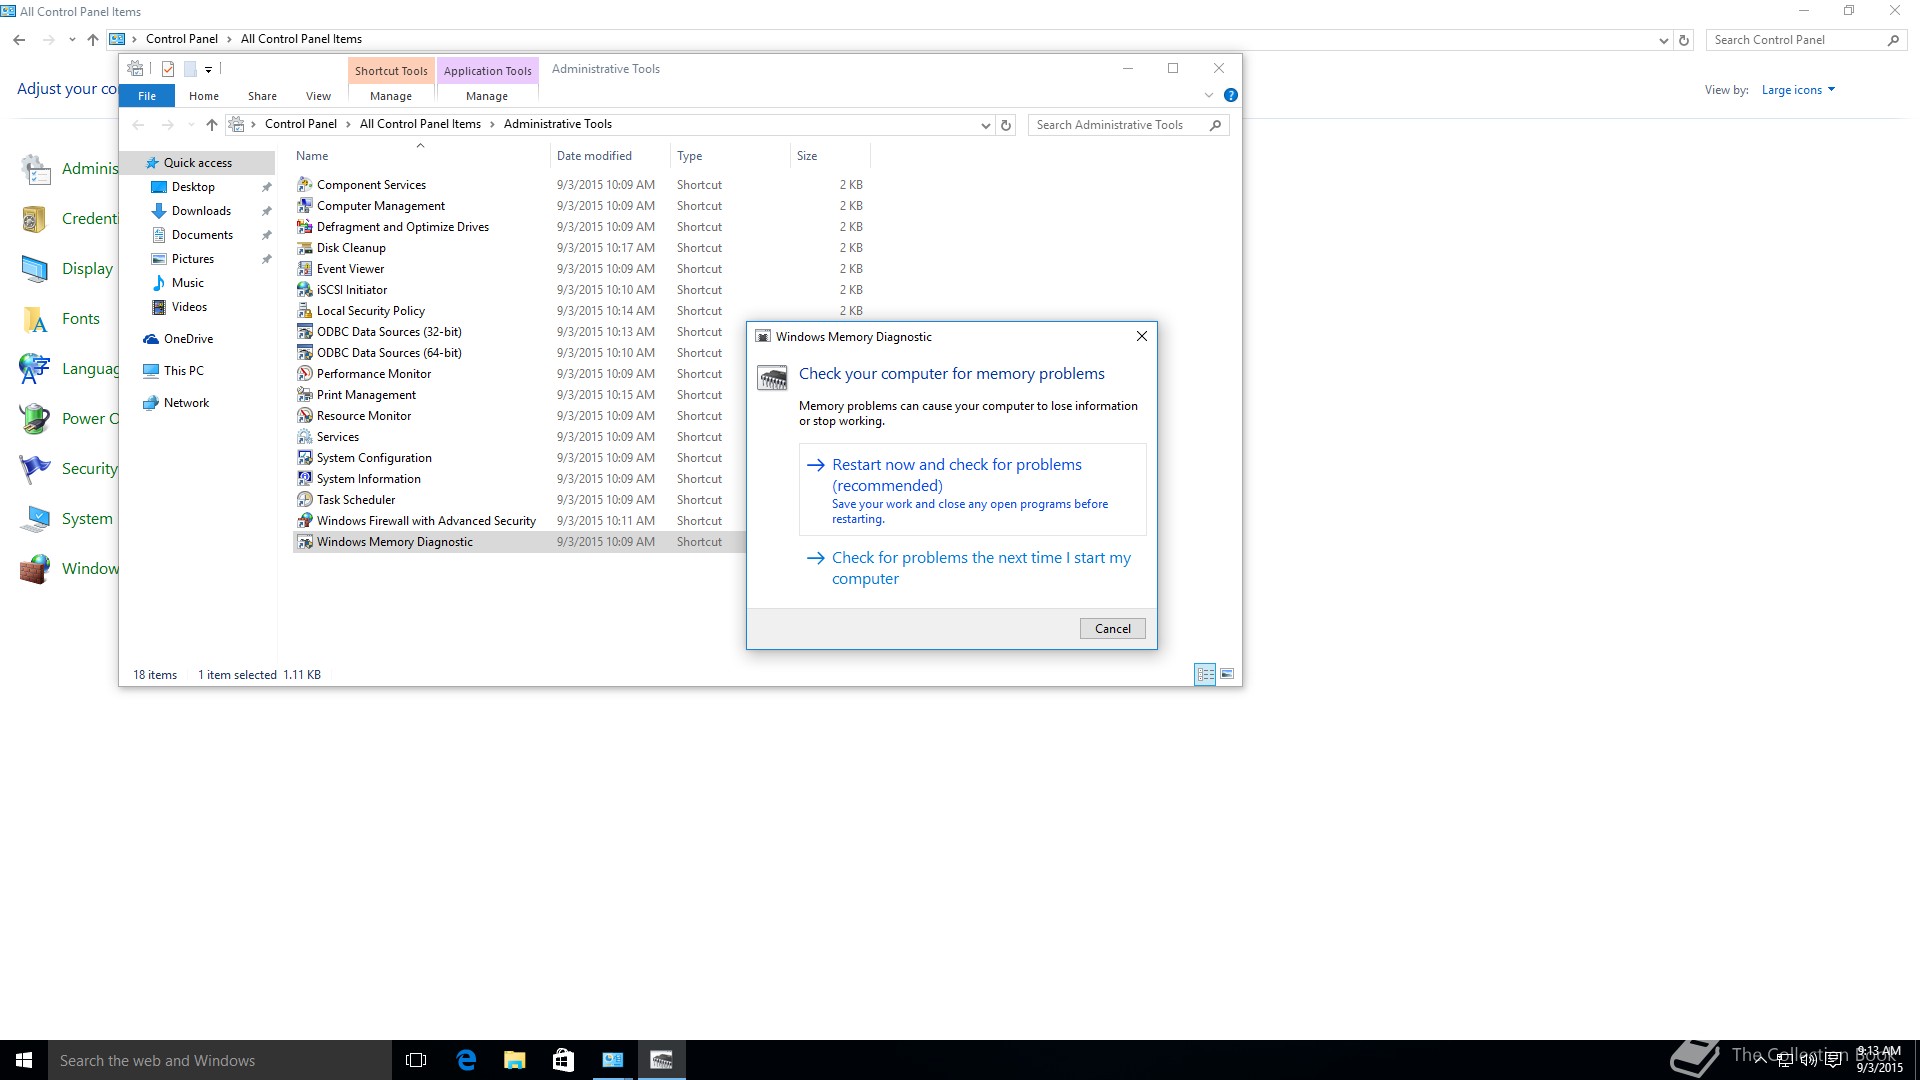
Task: Click the Search the web and Windows box
Action: (x=220, y=1060)
